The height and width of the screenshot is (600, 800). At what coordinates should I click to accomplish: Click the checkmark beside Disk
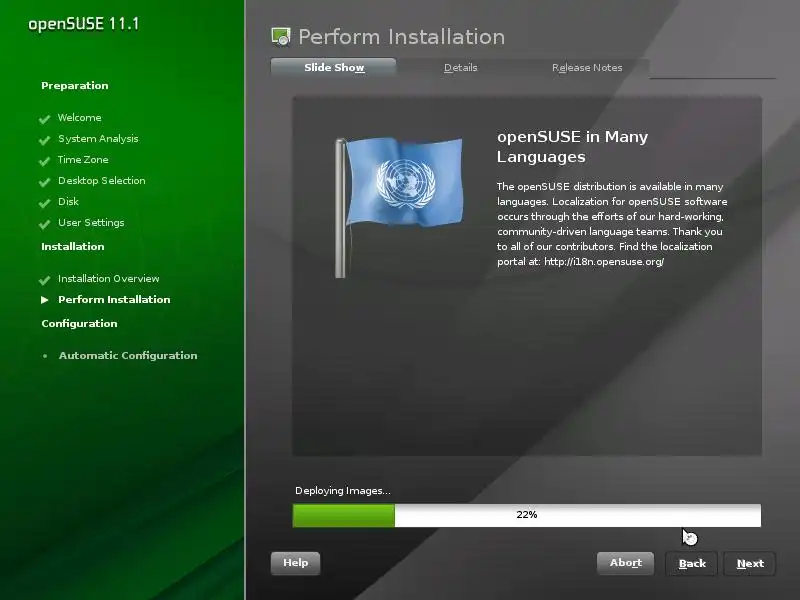[44, 203]
